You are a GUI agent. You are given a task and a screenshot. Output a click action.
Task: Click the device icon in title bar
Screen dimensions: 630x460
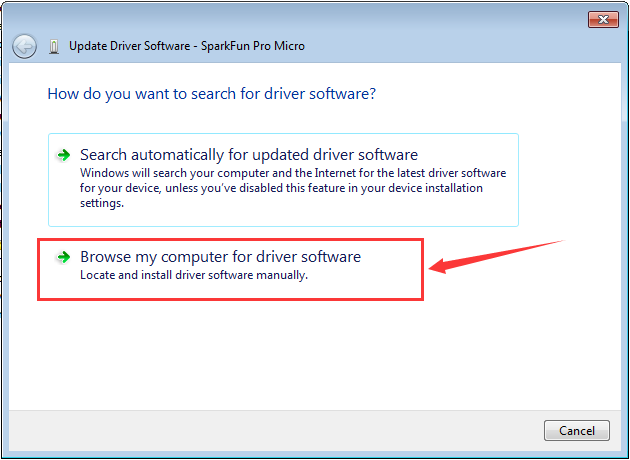[x=54, y=47]
